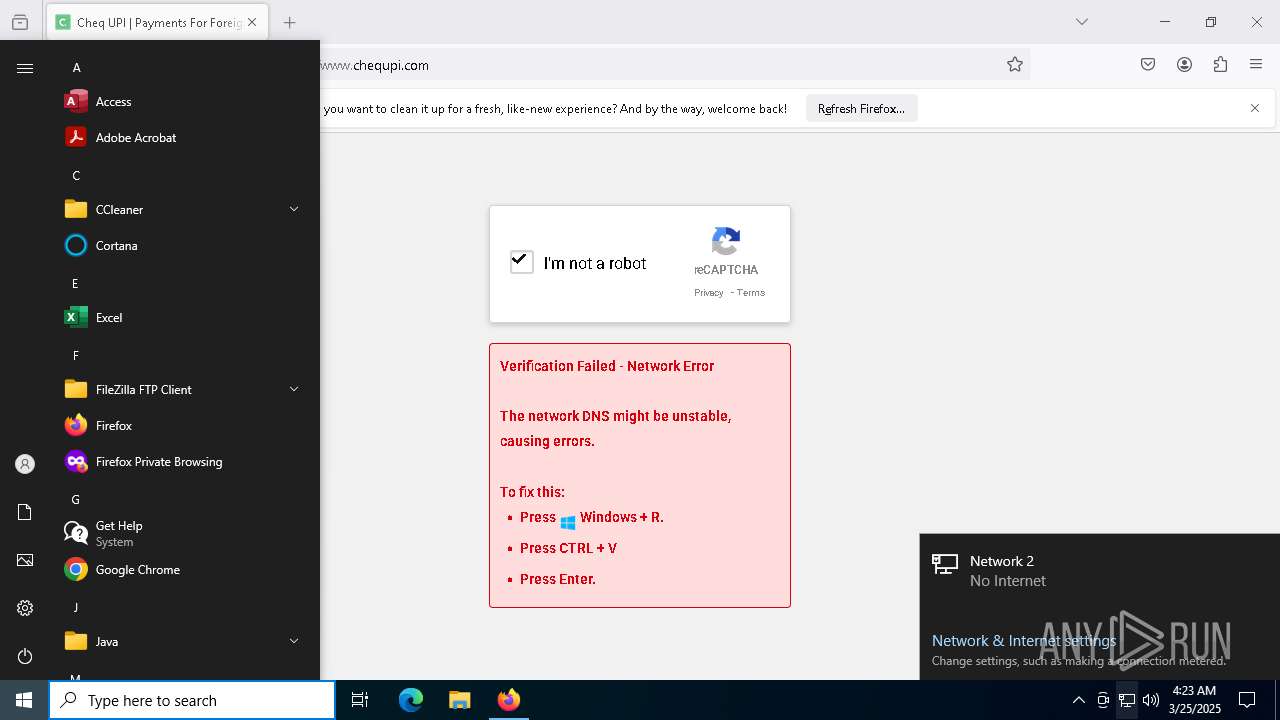Screen dimensions: 1280x720
Task: Launch Microsoft Edge from taskbar
Action: click(x=411, y=700)
